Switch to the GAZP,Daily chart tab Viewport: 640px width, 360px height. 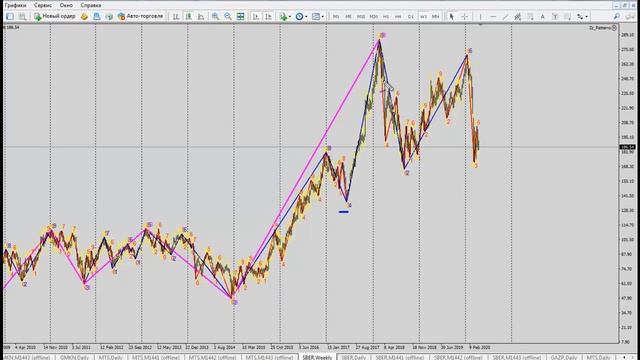tap(563, 357)
